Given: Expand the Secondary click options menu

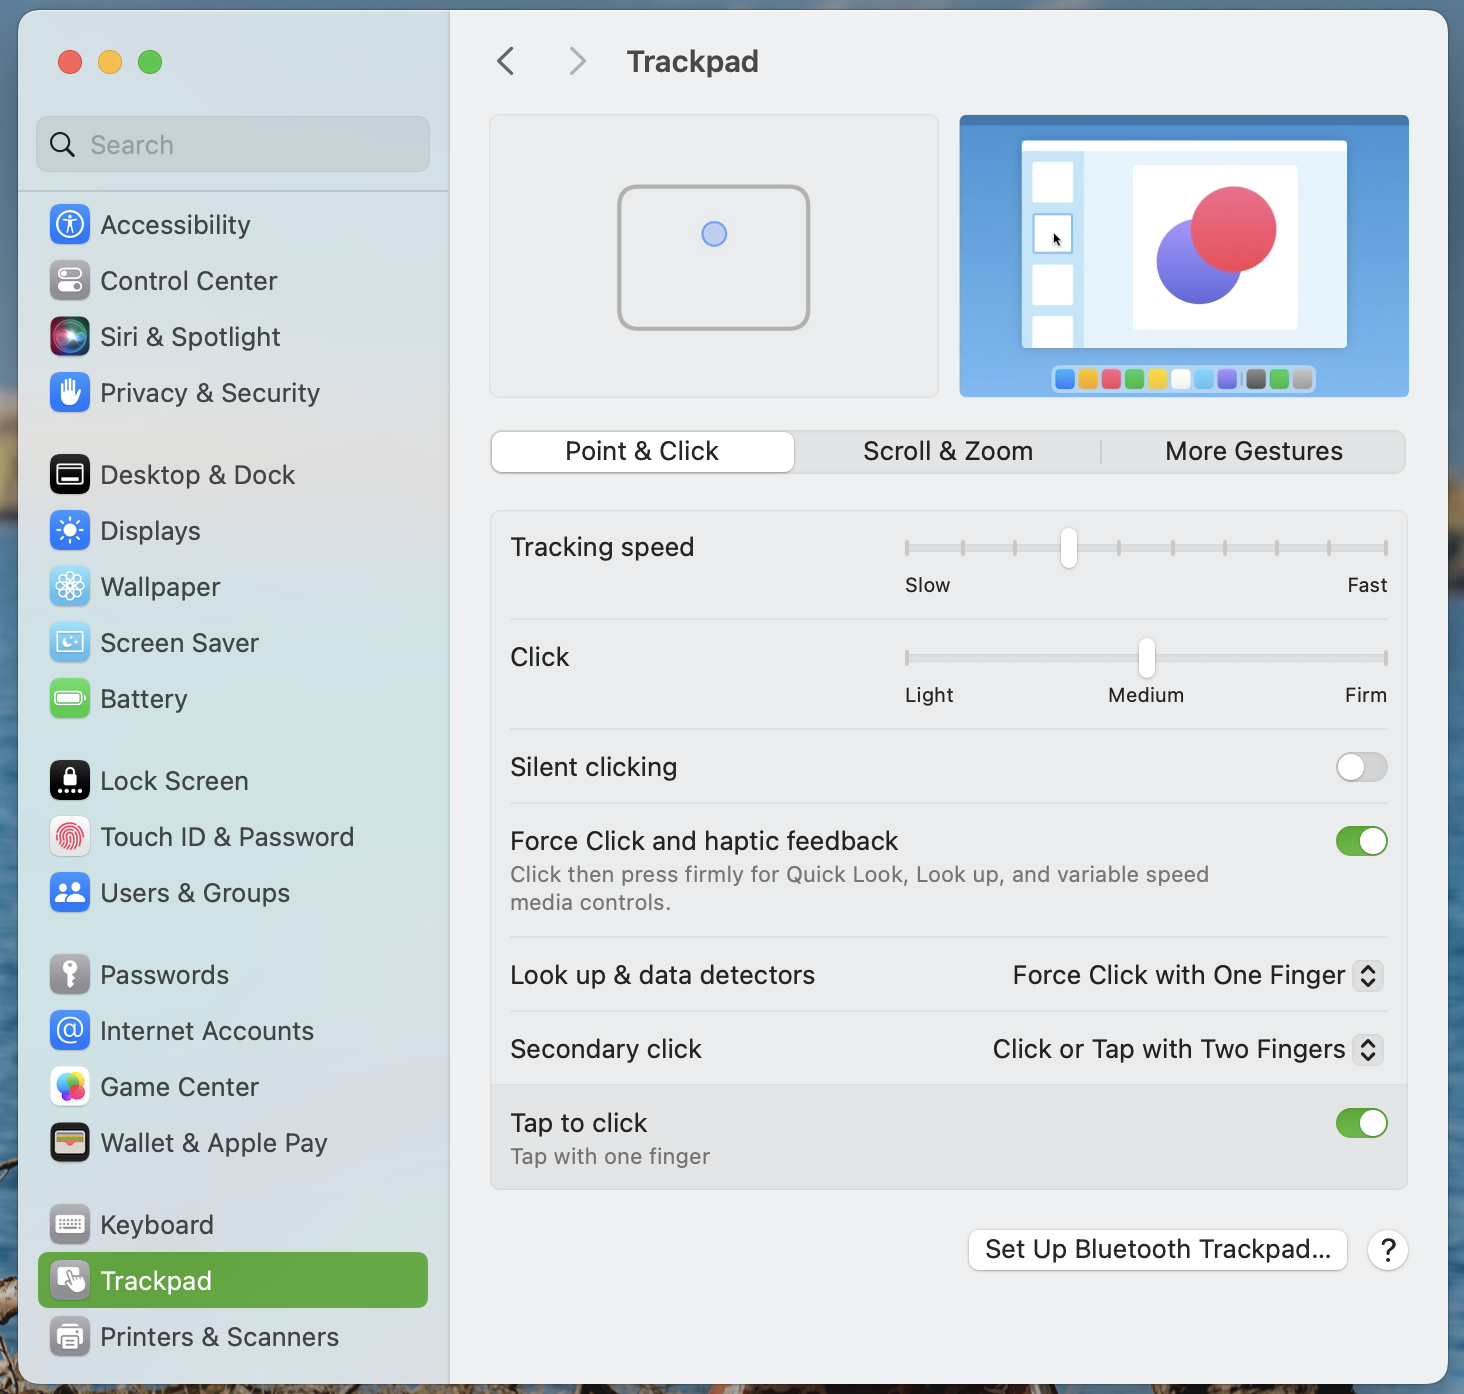Looking at the screenshot, I should 1187,1049.
